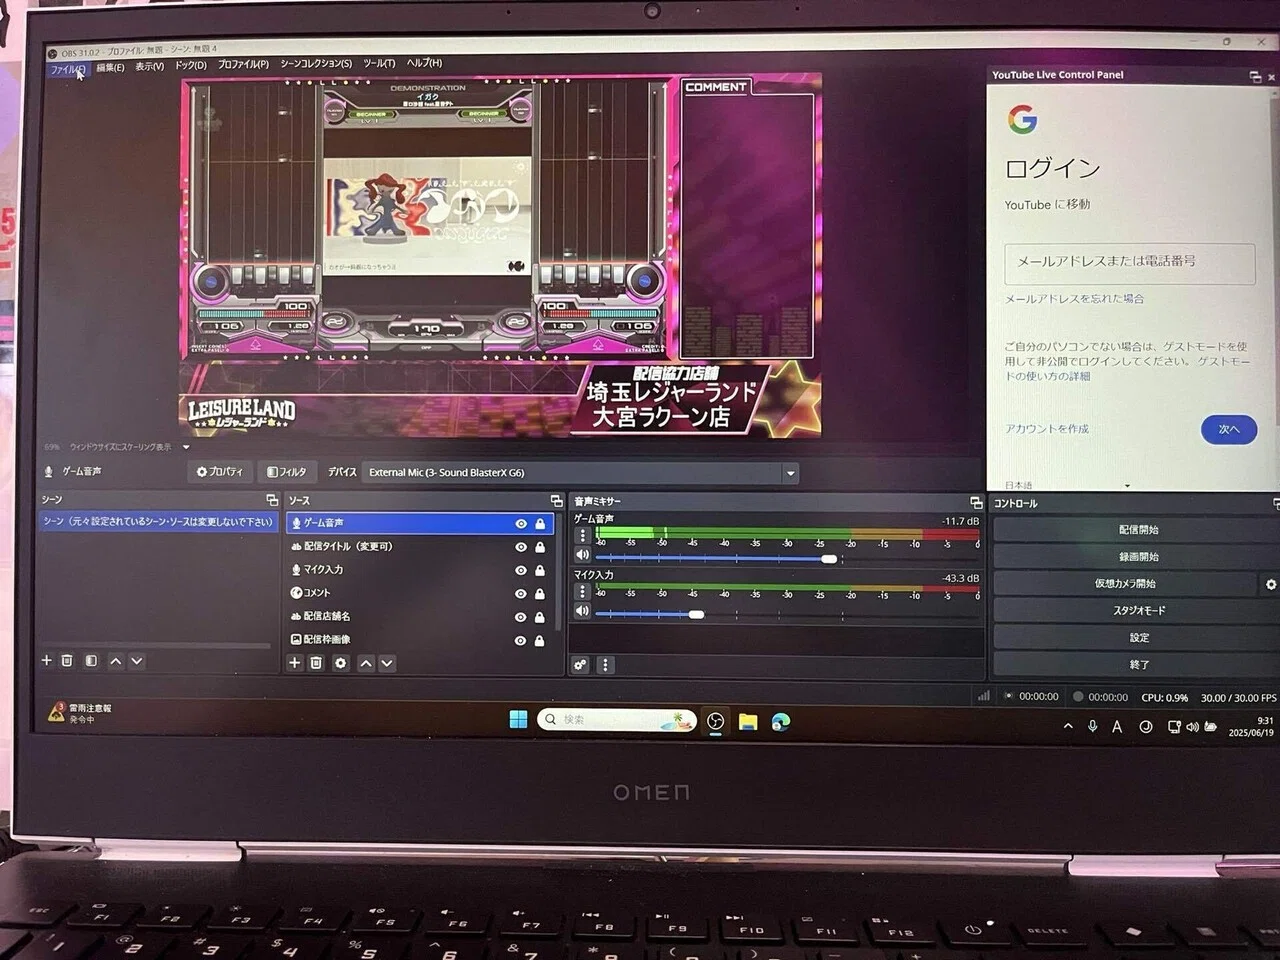Hide the 配信タイトル（変更可） source

pos(521,547)
